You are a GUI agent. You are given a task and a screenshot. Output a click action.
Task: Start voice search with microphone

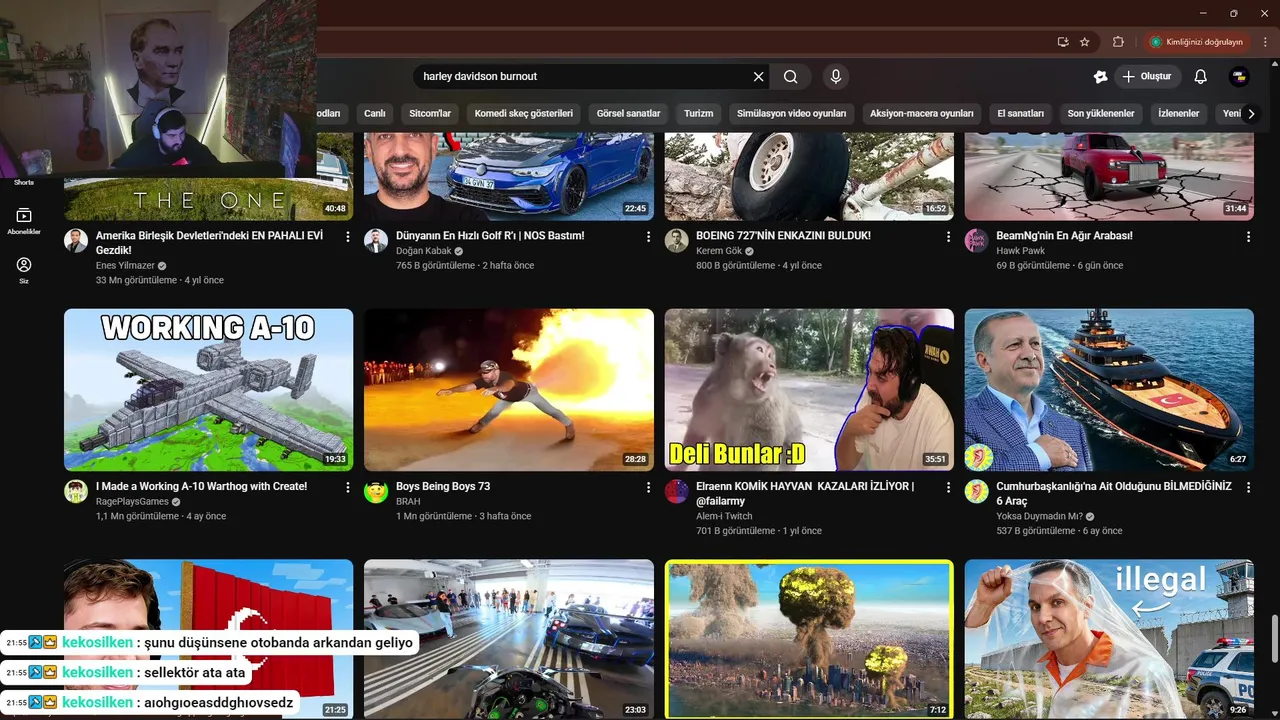836,77
